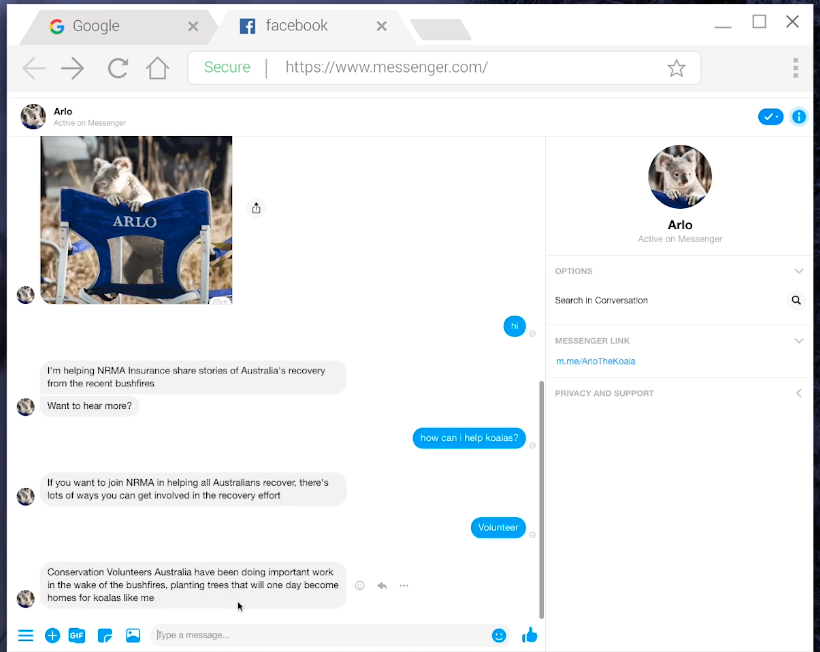
Task: Close the Google tab
Action: pos(193,26)
